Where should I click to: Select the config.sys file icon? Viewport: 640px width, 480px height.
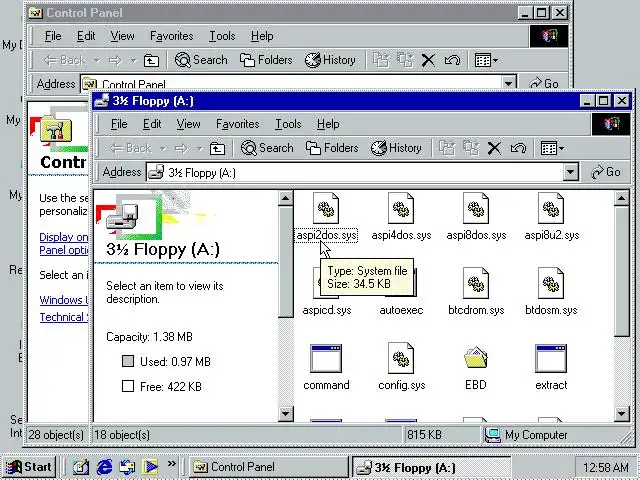(401, 358)
